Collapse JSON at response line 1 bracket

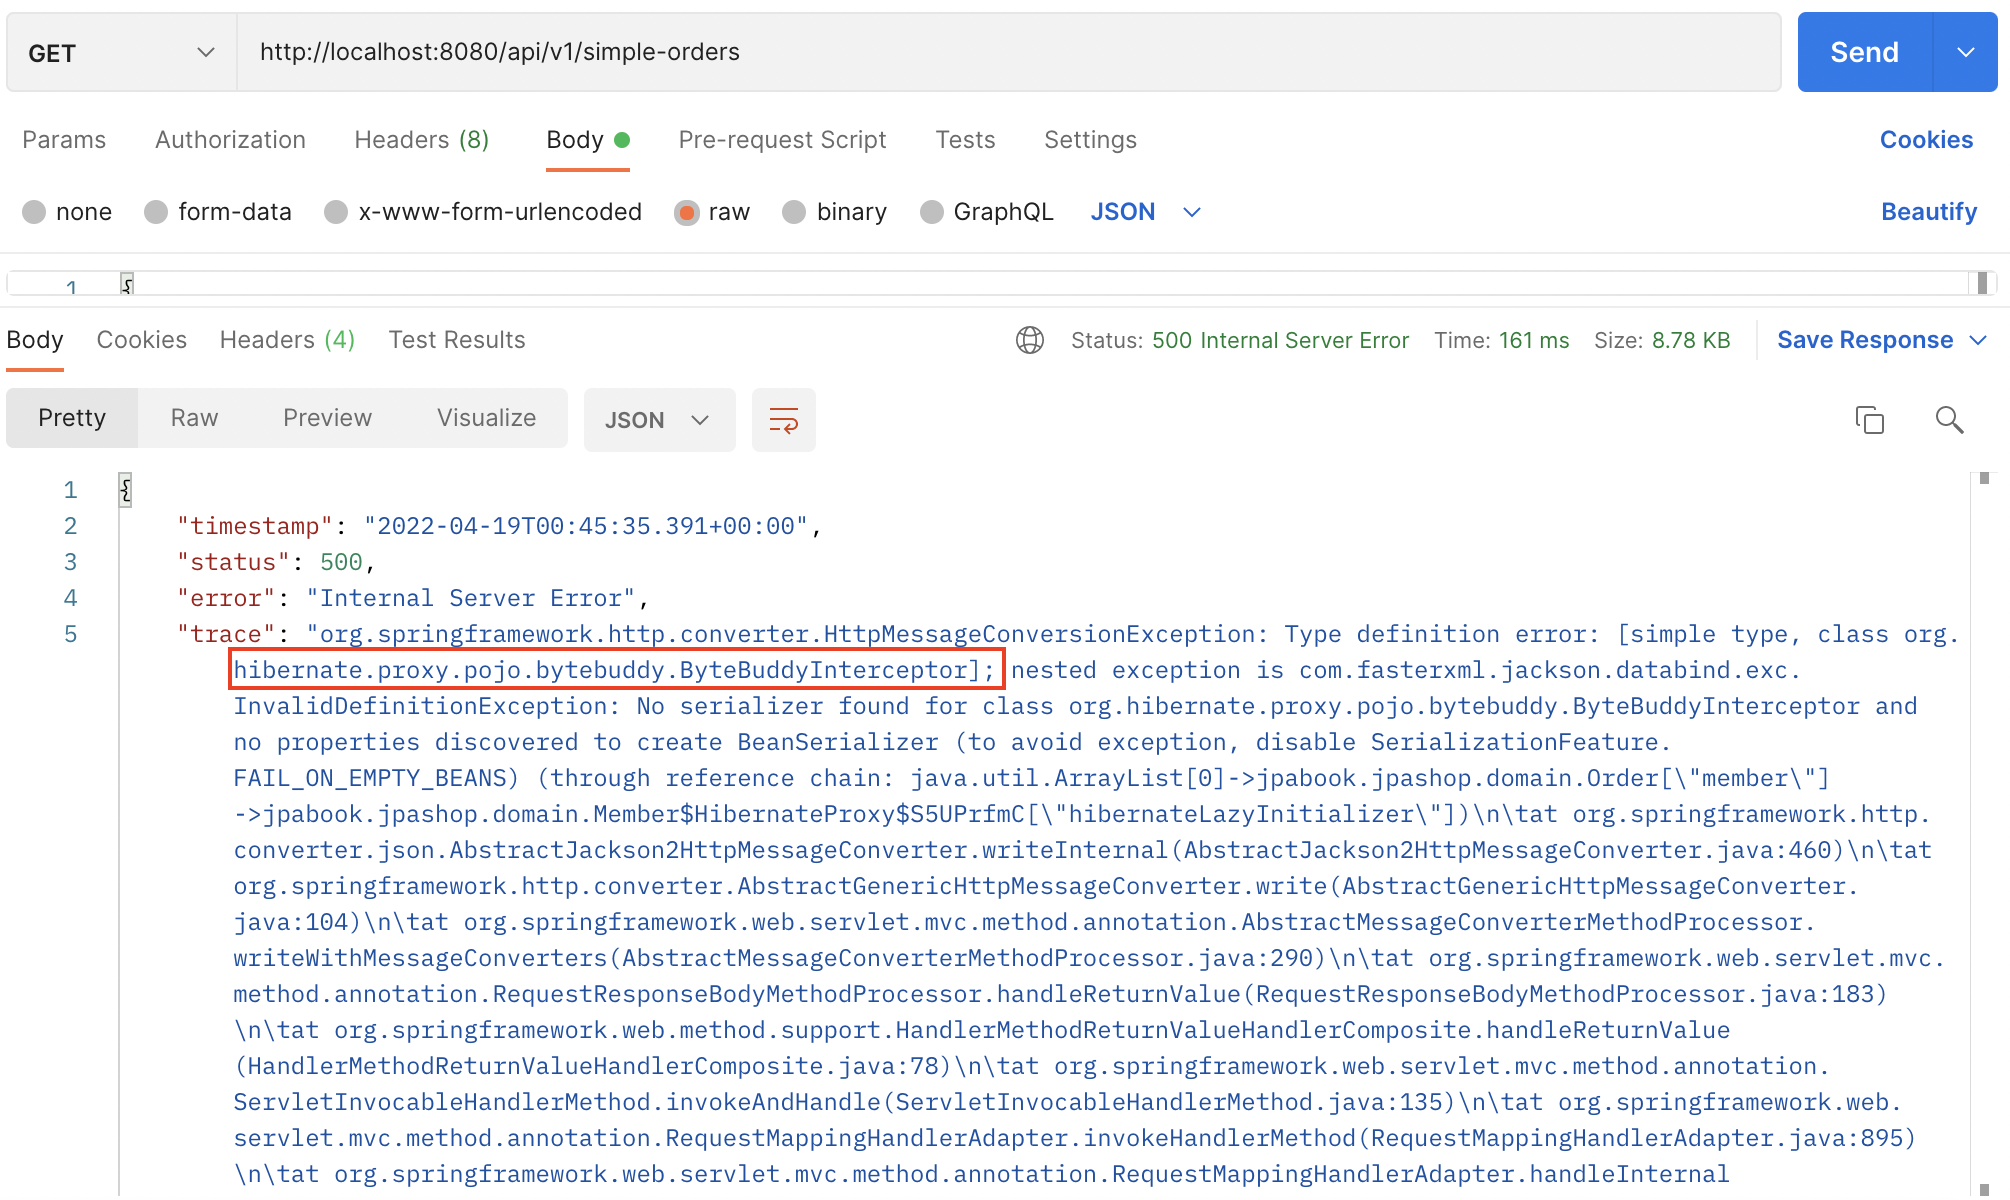click(x=126, y=490)
